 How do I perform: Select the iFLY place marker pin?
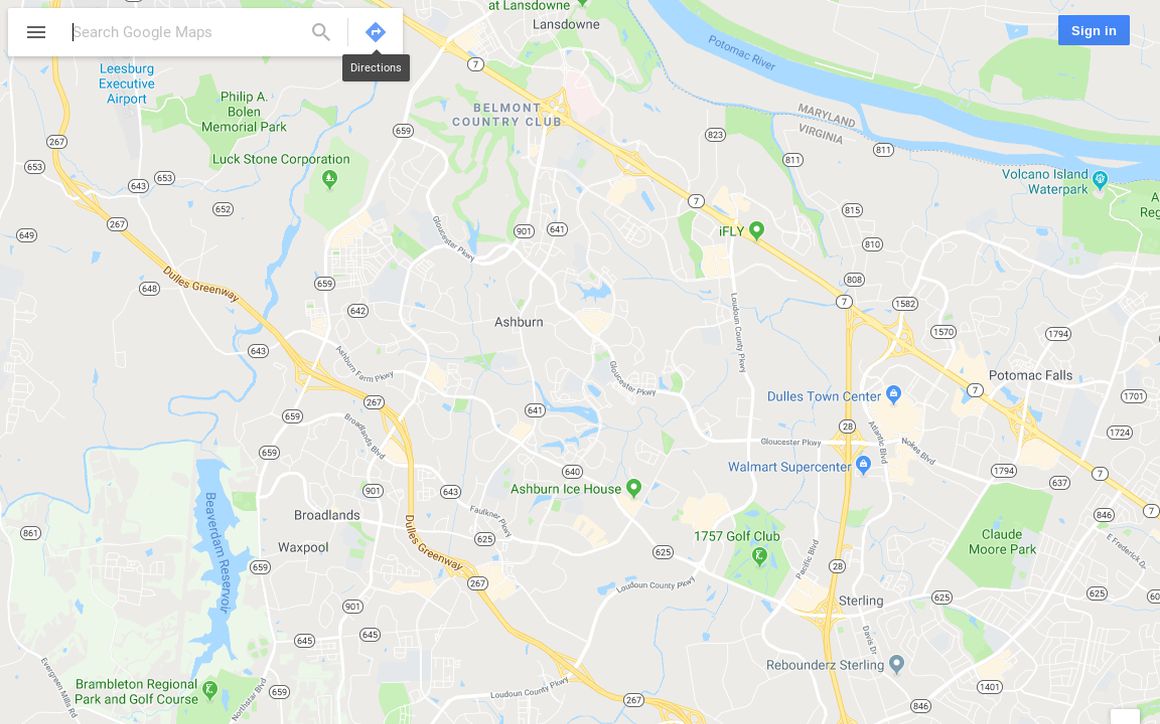coord(756,230)
